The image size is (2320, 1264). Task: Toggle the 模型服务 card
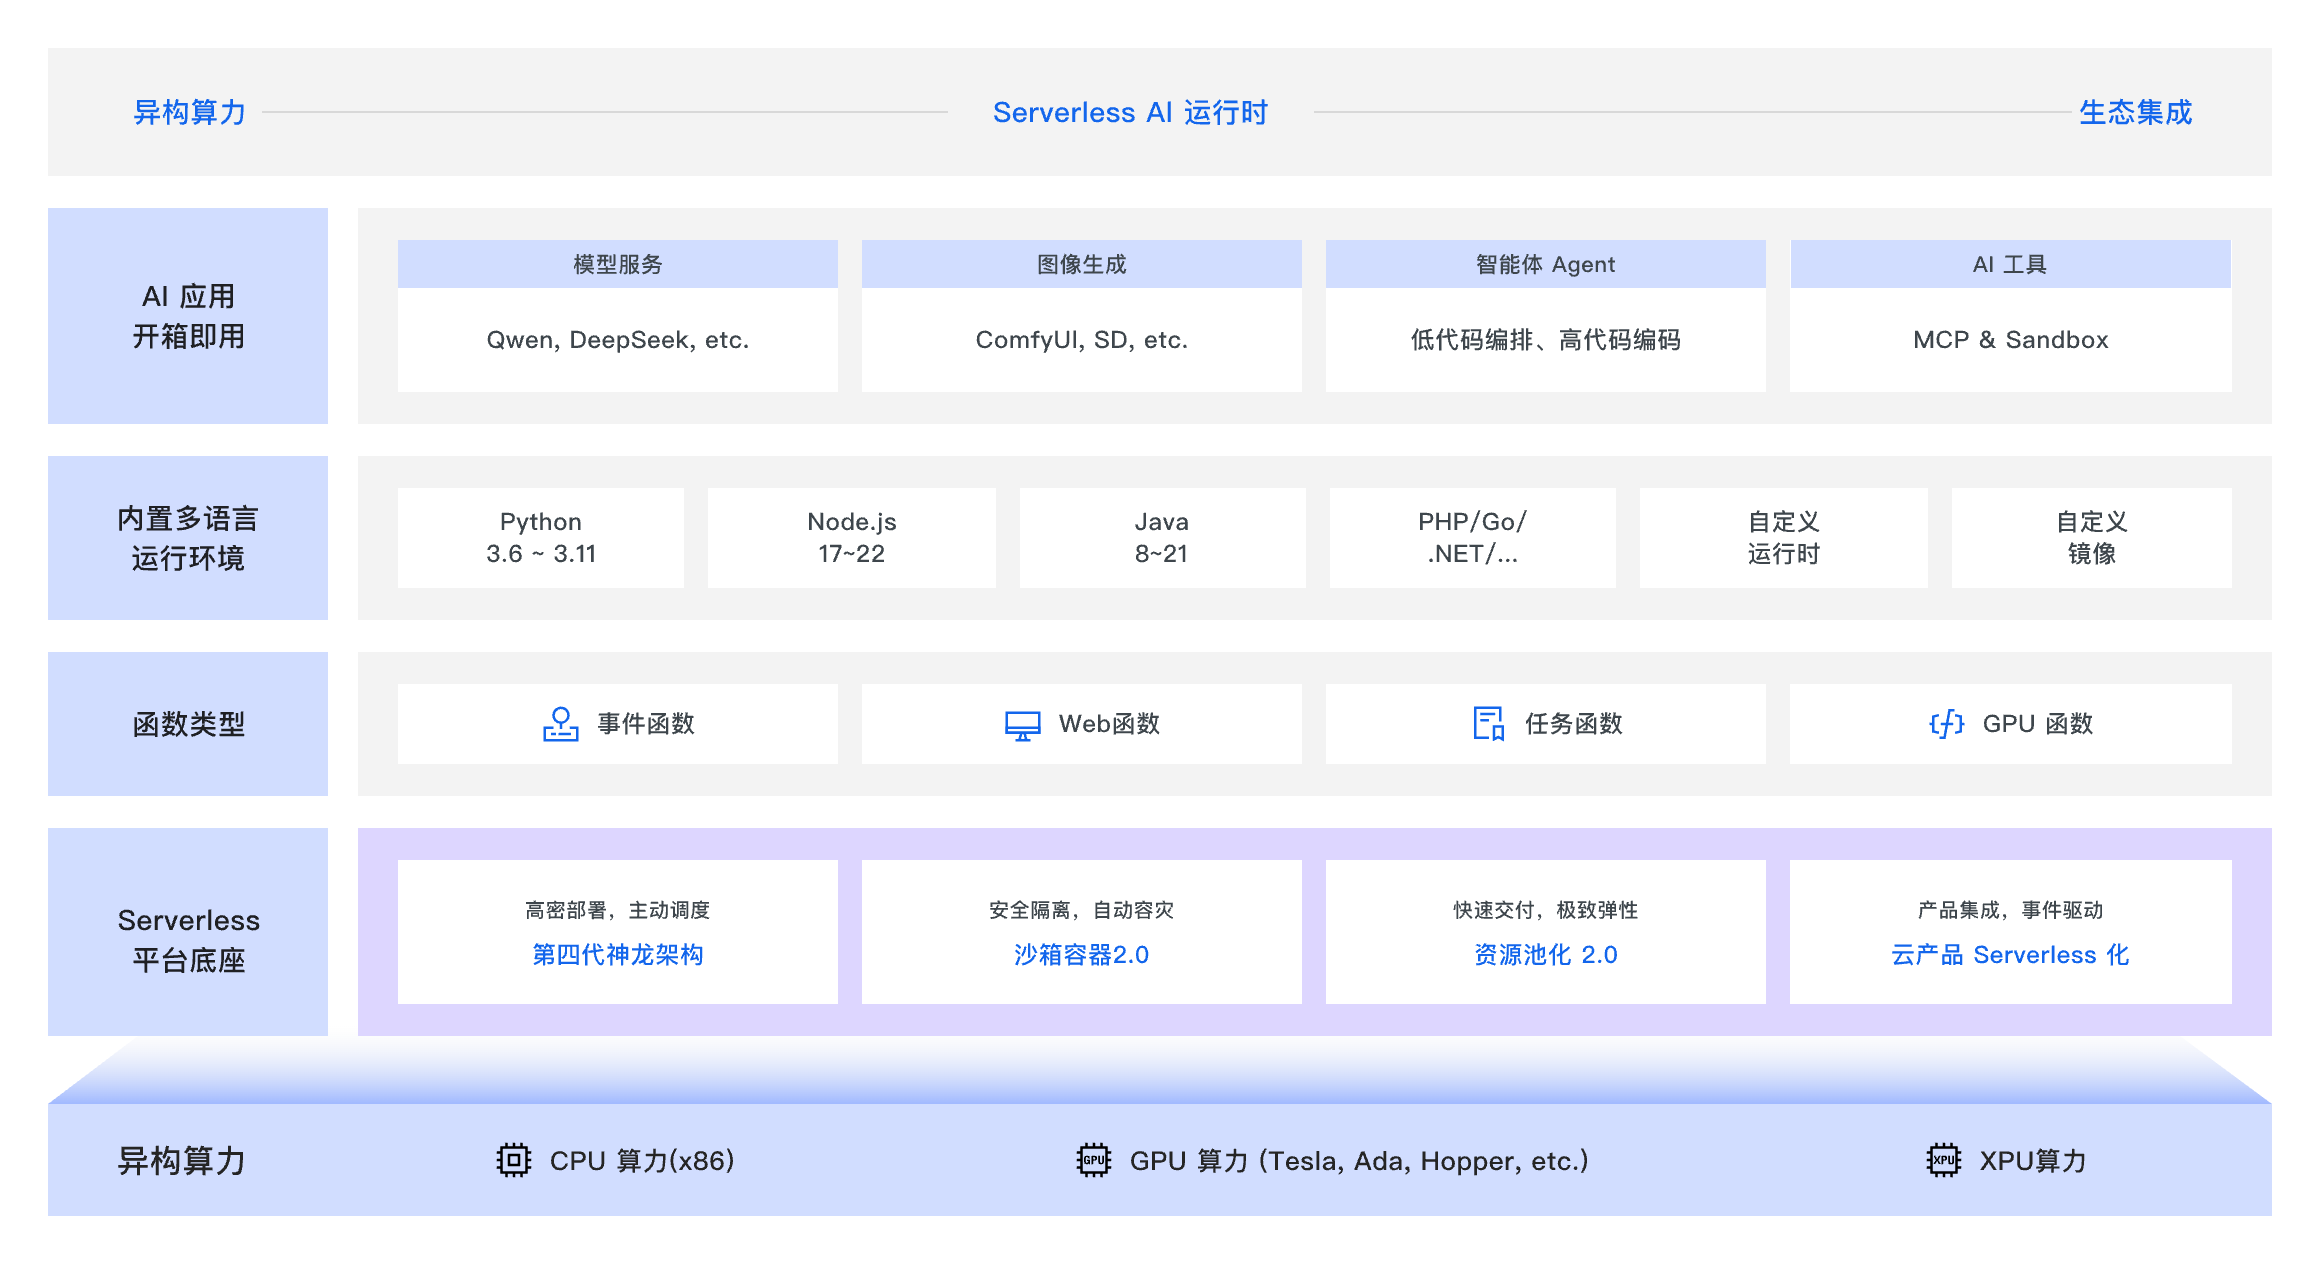click(617, 263)
